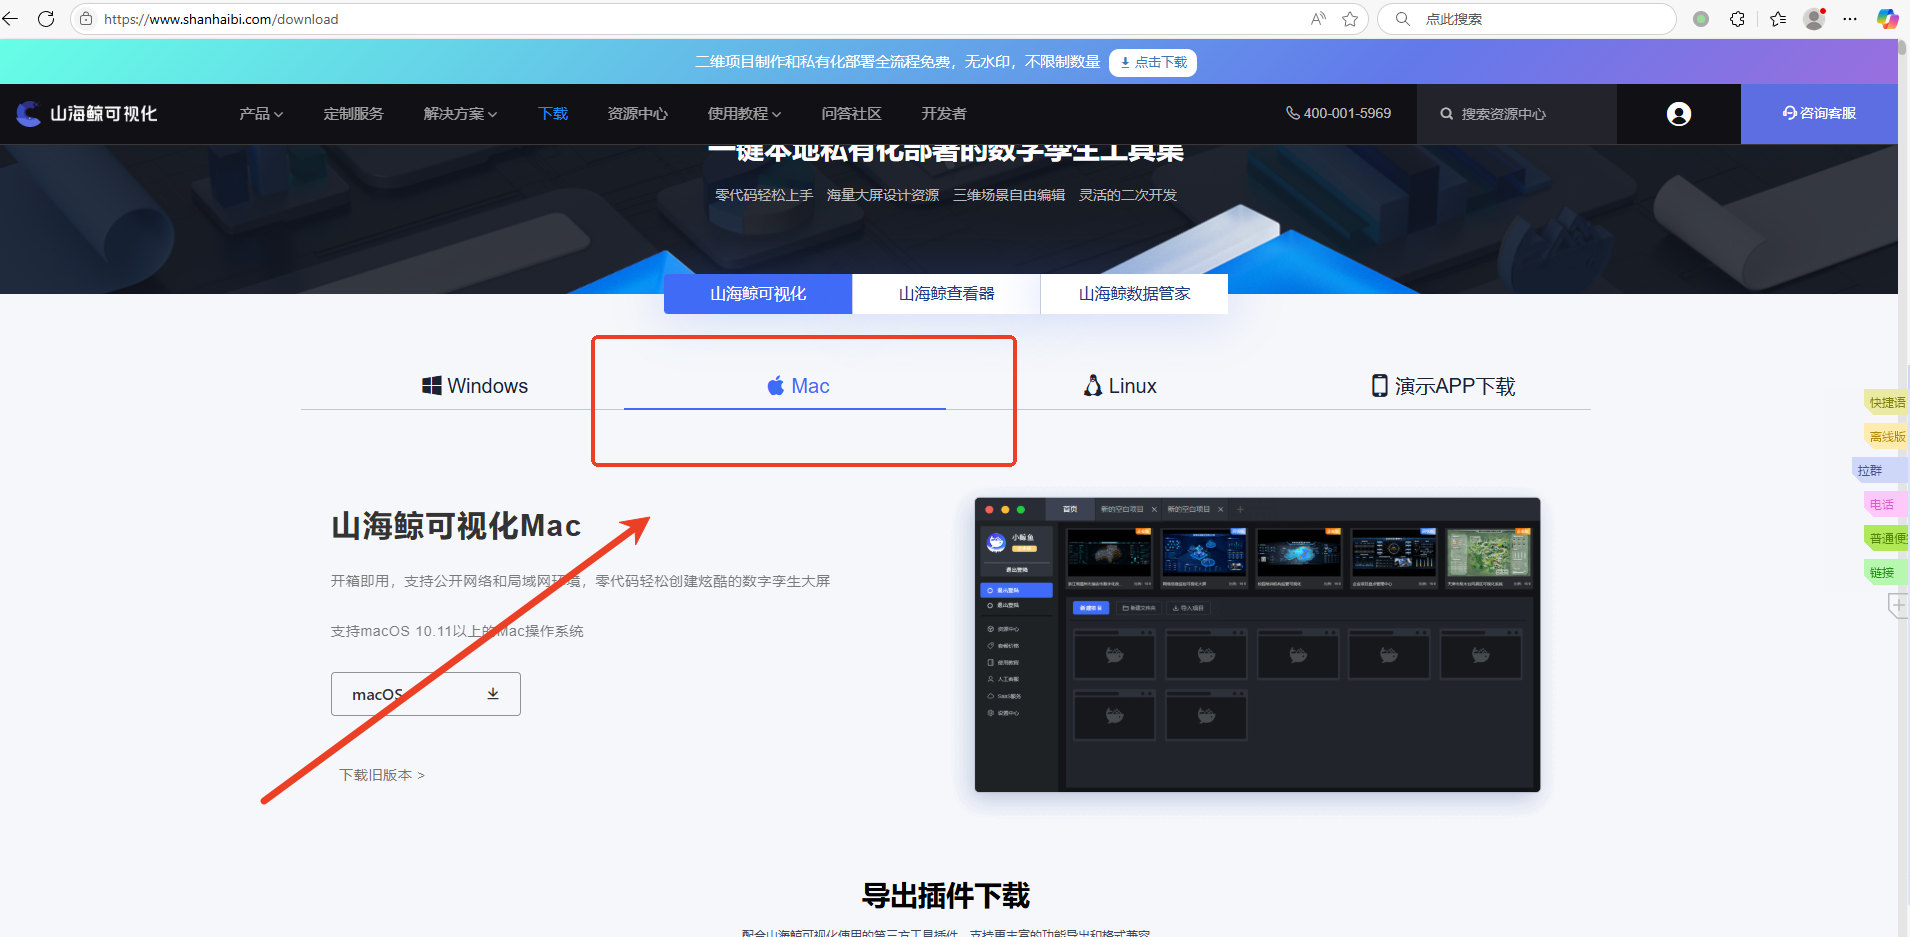Click the 支持macOS 10.11以上 text line

[457, 631]
